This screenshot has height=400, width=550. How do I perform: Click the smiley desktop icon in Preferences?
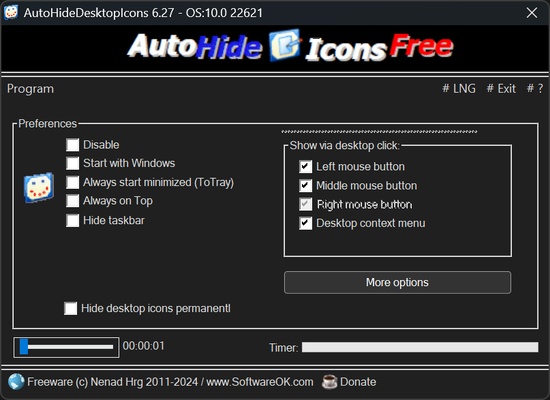coord(39,187)
